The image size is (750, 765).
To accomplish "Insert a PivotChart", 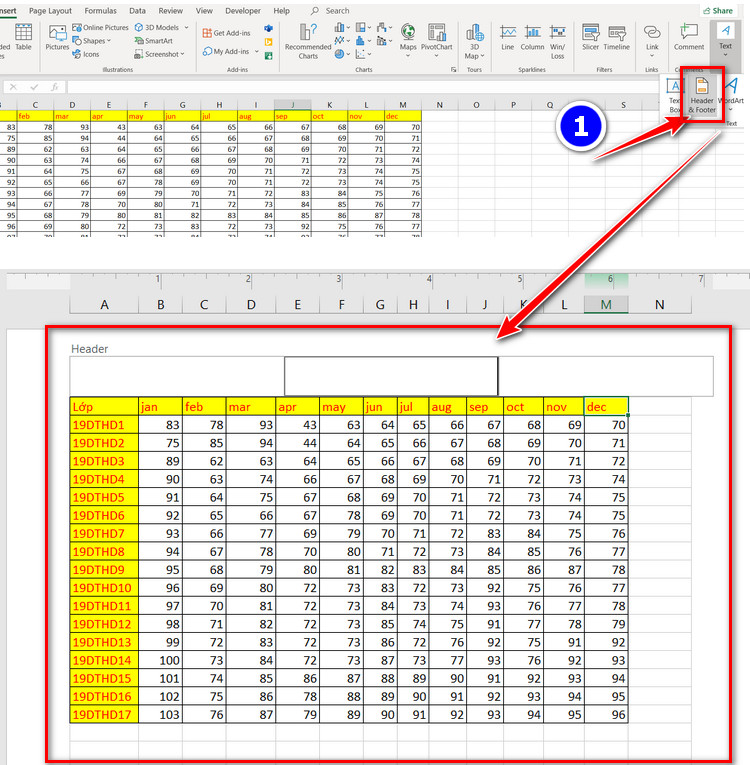I will tap(436, 38).
